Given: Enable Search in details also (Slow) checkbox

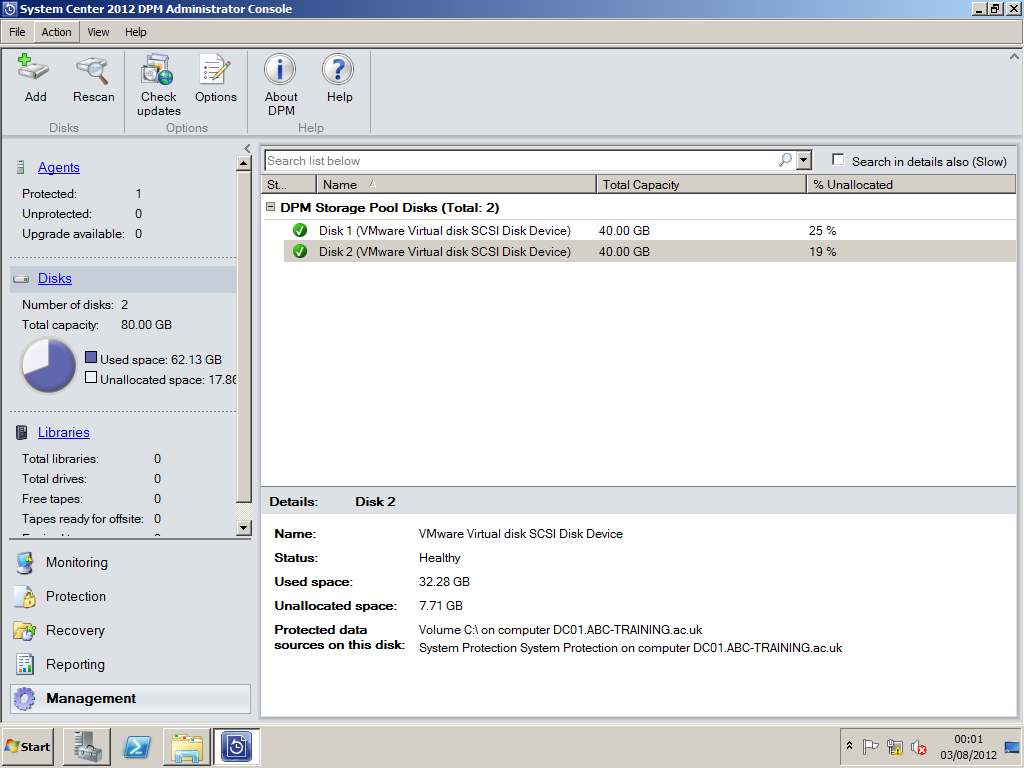Looking at the screenshot, I should point(839,160).
